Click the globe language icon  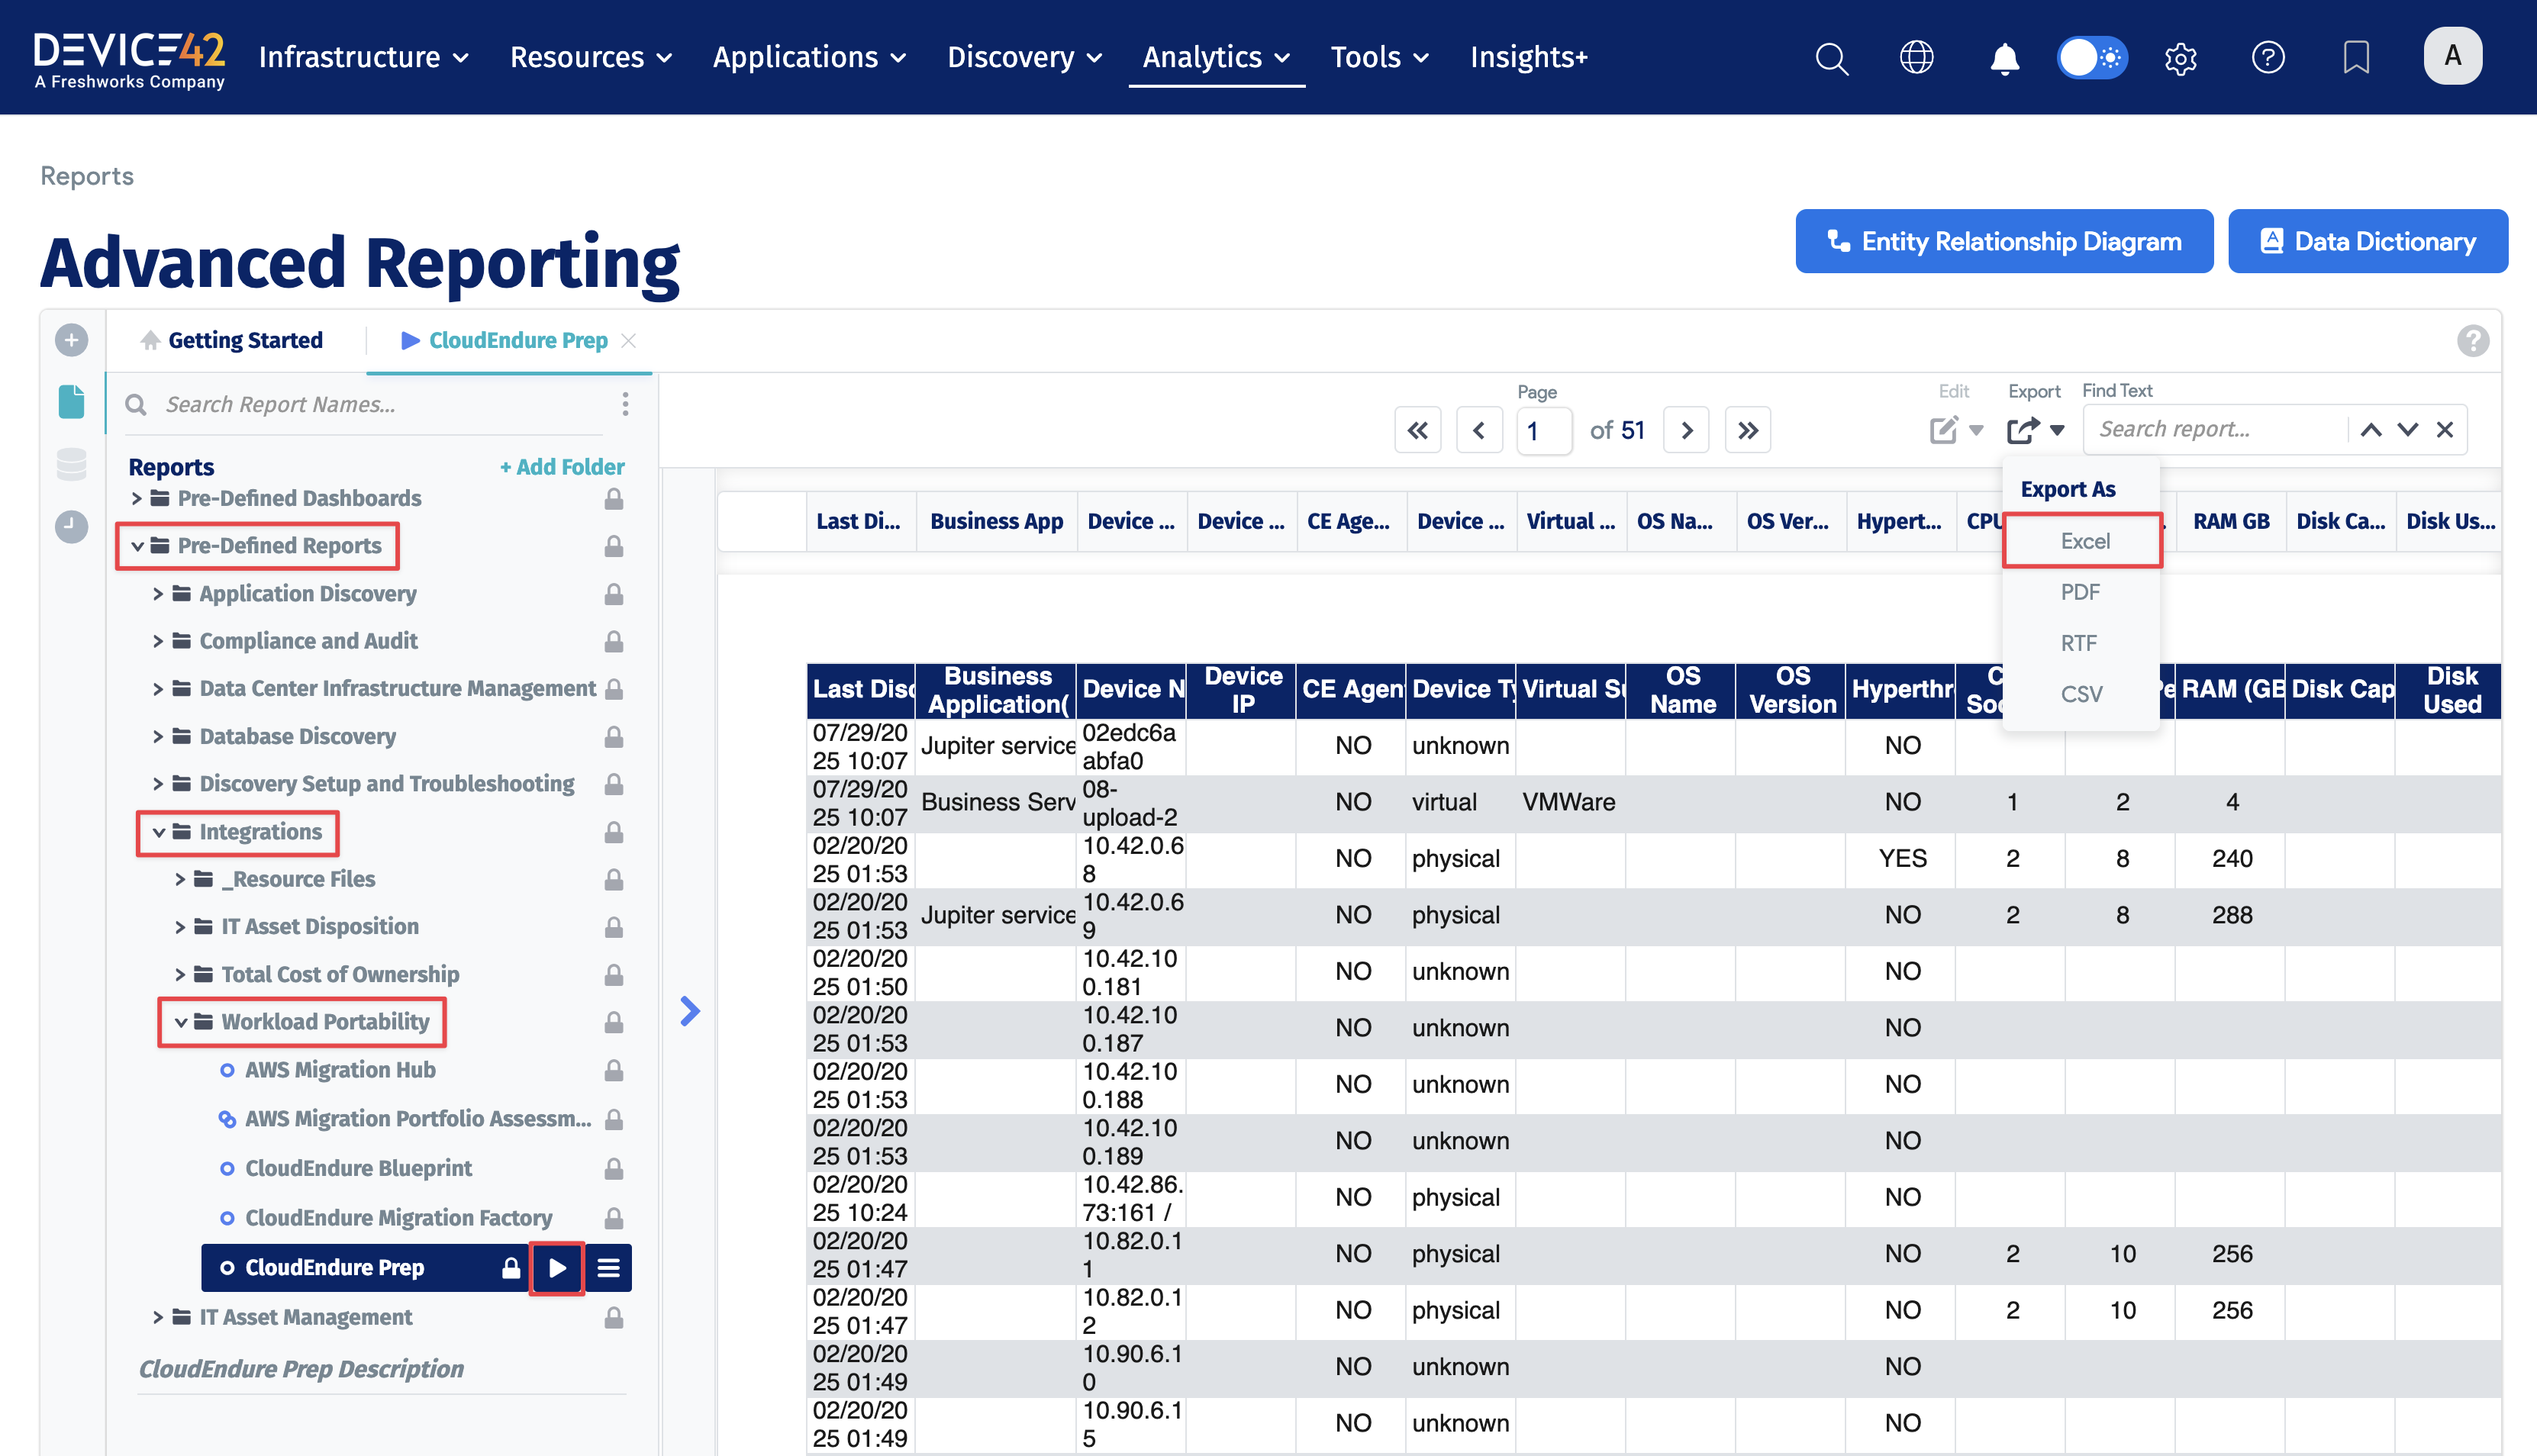(x=1916, y=57)
